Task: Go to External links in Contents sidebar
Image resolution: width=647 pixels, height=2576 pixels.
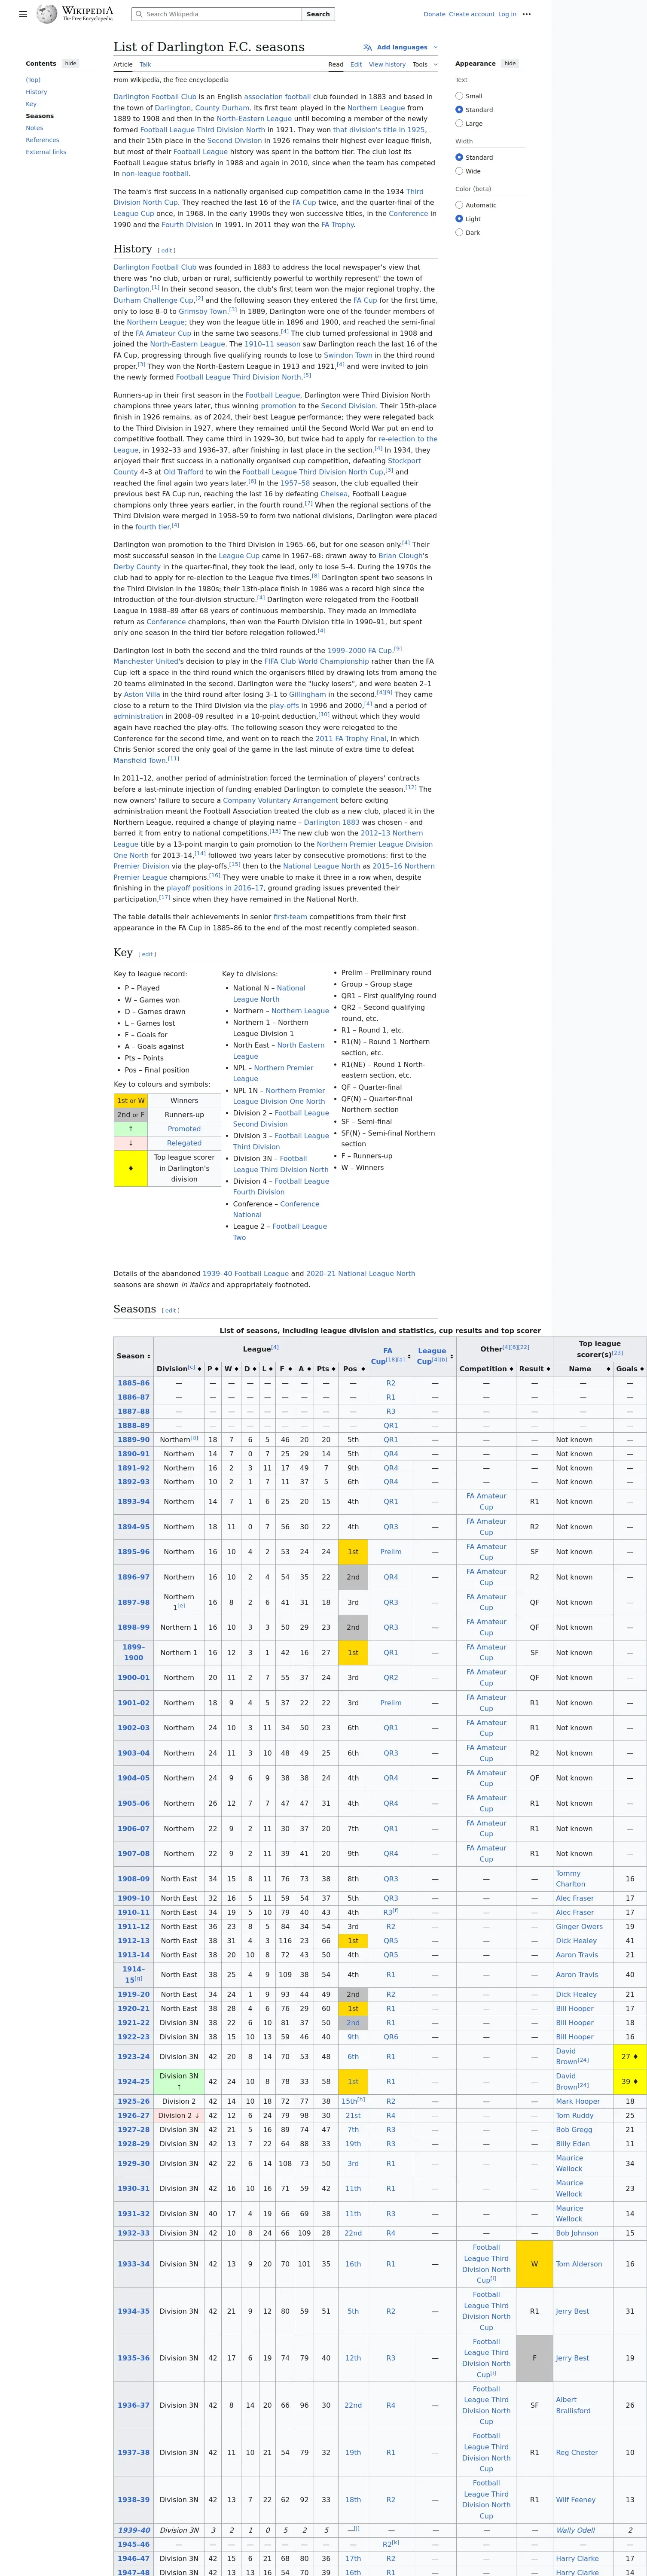Action: coord(46,152)
